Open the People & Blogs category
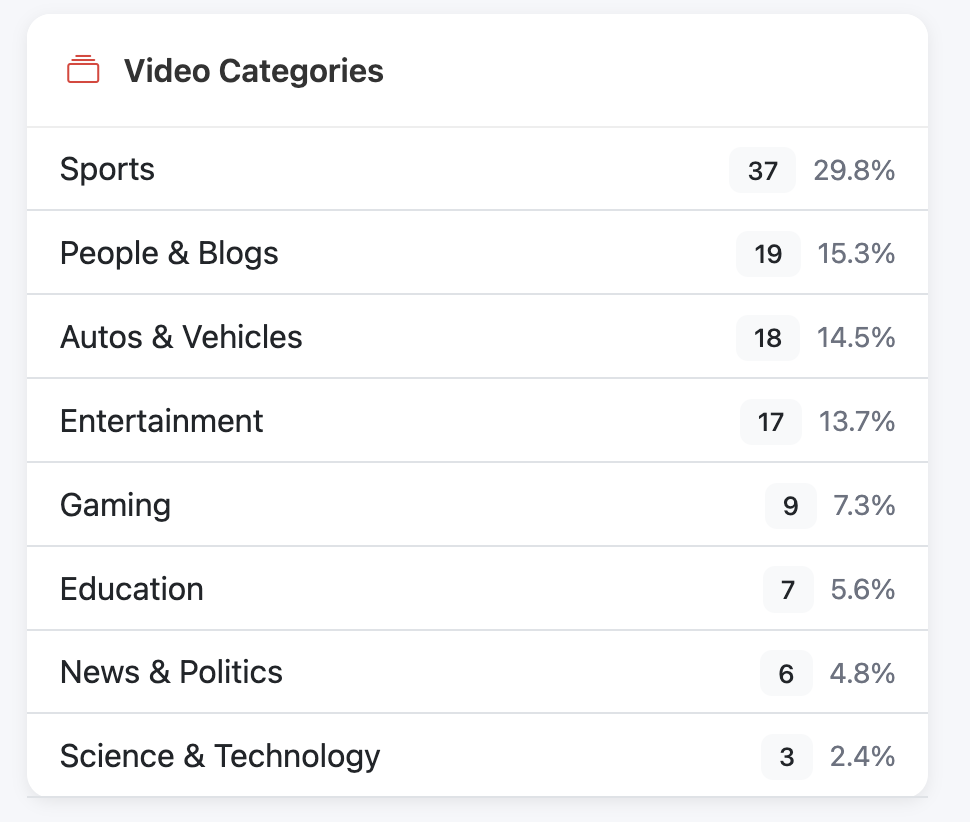This screenshot has height=822, width=970. click(170, 253)
